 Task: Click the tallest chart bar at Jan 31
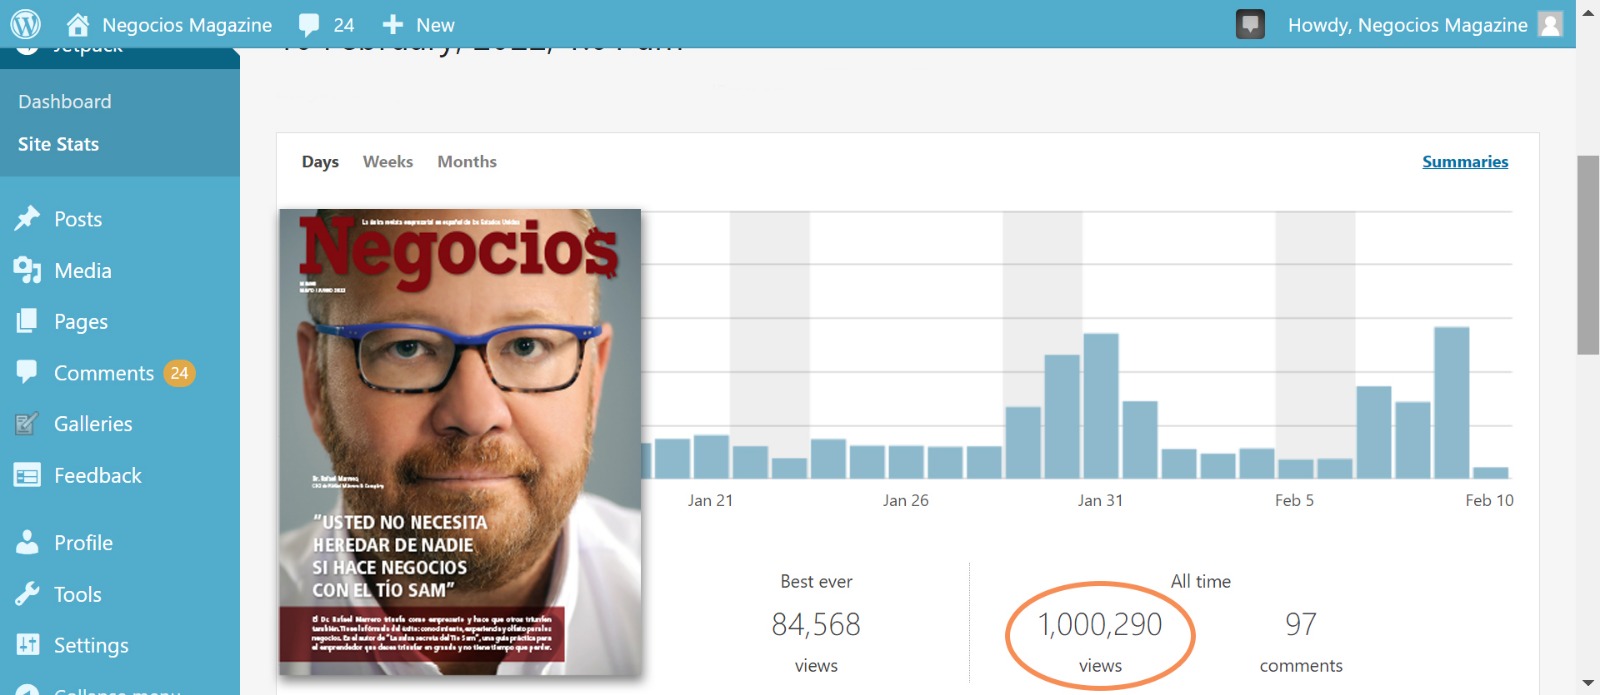[1101, 405]
